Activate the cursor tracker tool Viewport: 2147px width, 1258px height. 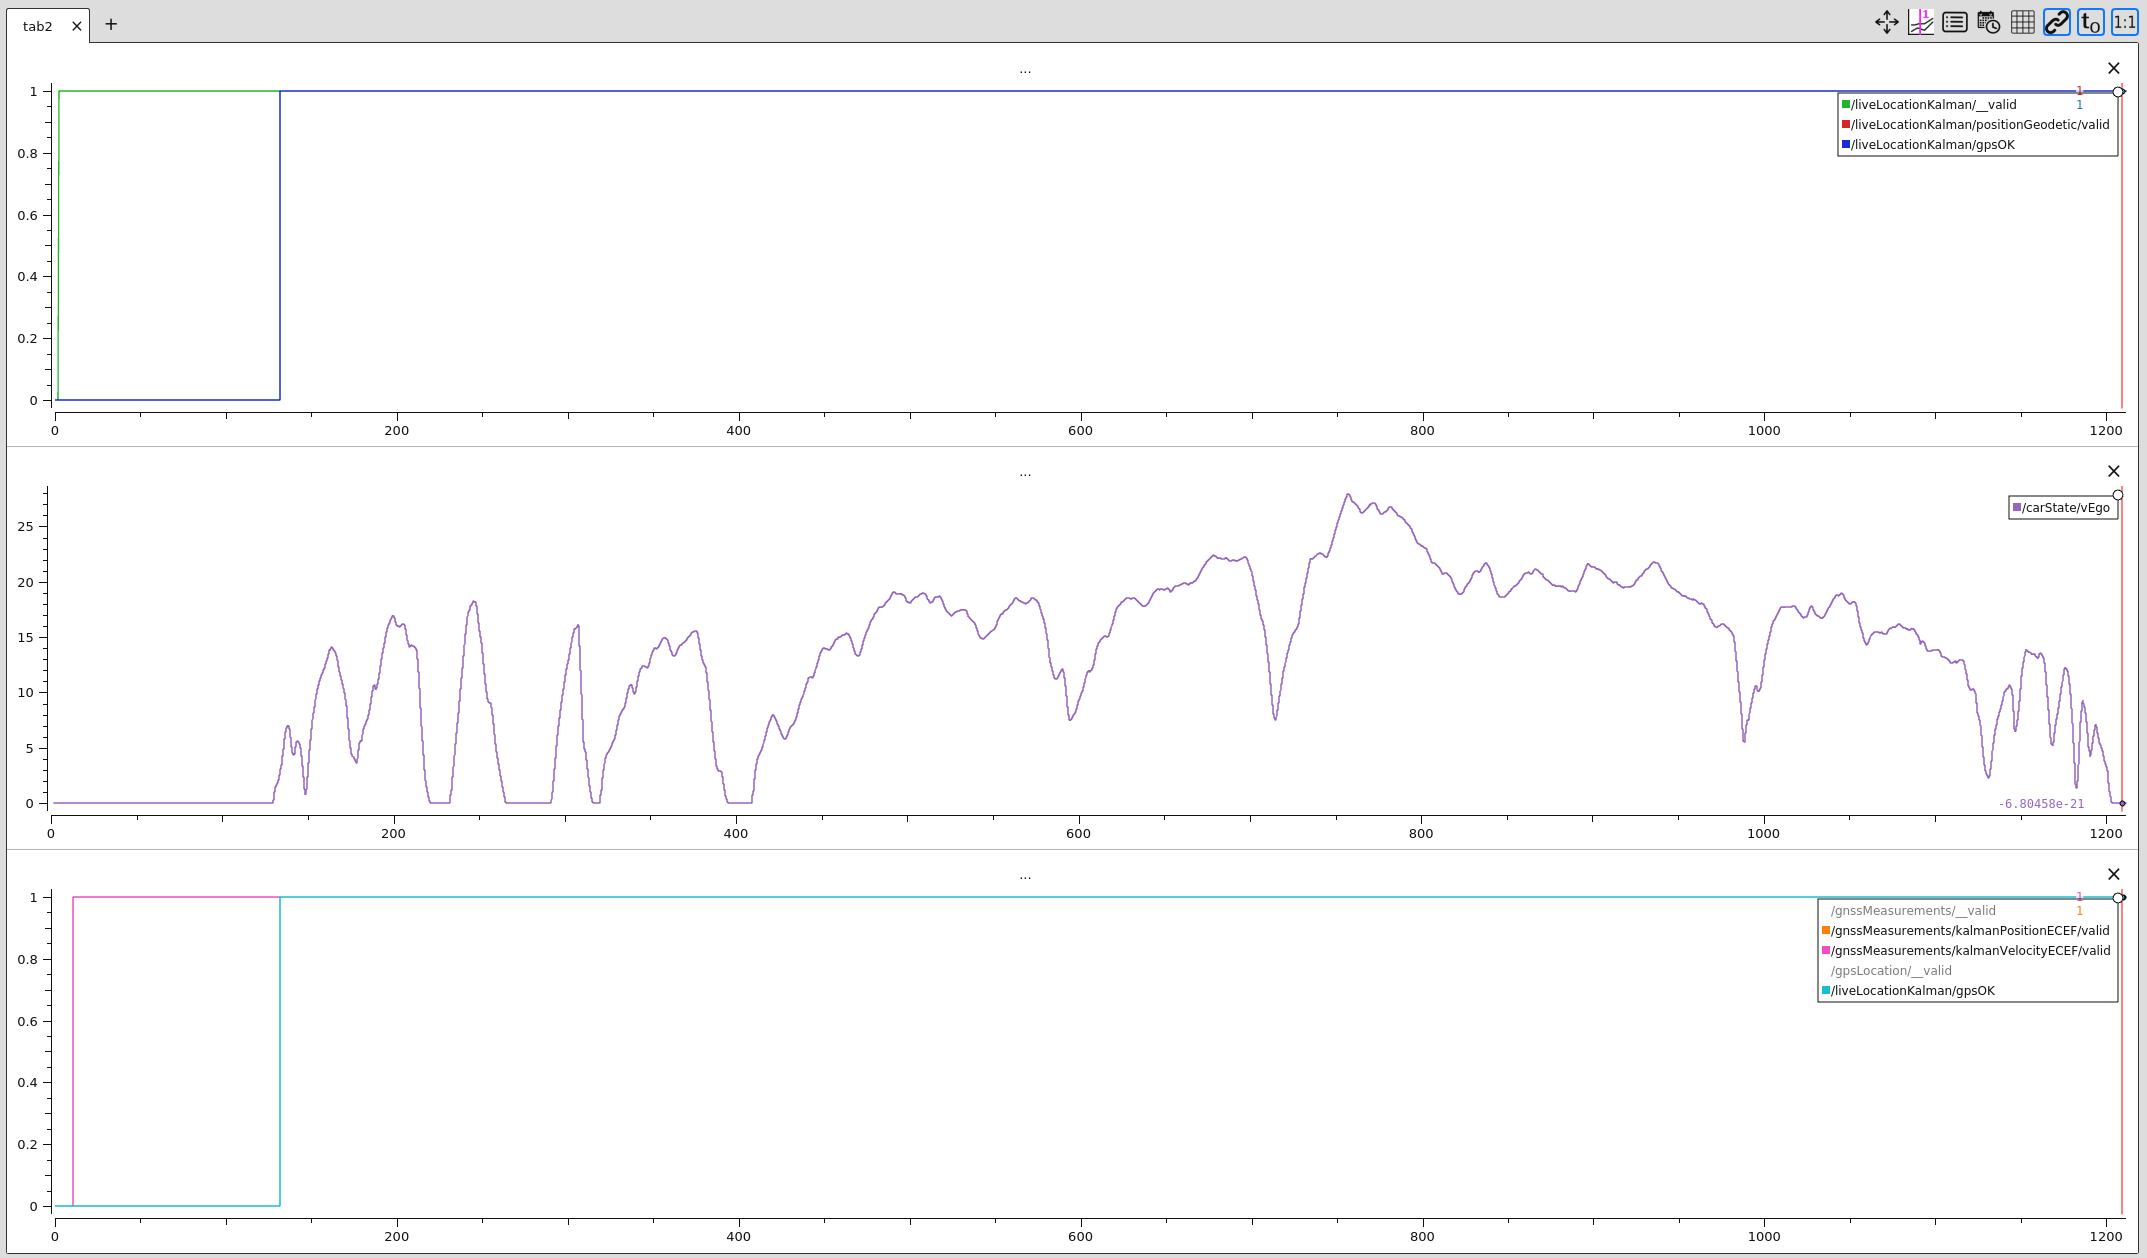(x=1920, y=22)
